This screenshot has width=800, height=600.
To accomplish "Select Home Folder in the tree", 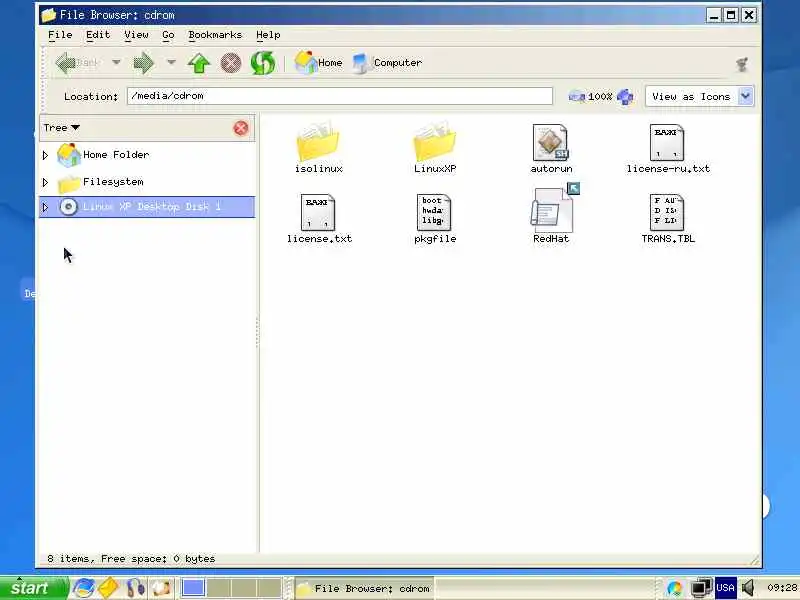I will tap(104, 155).
